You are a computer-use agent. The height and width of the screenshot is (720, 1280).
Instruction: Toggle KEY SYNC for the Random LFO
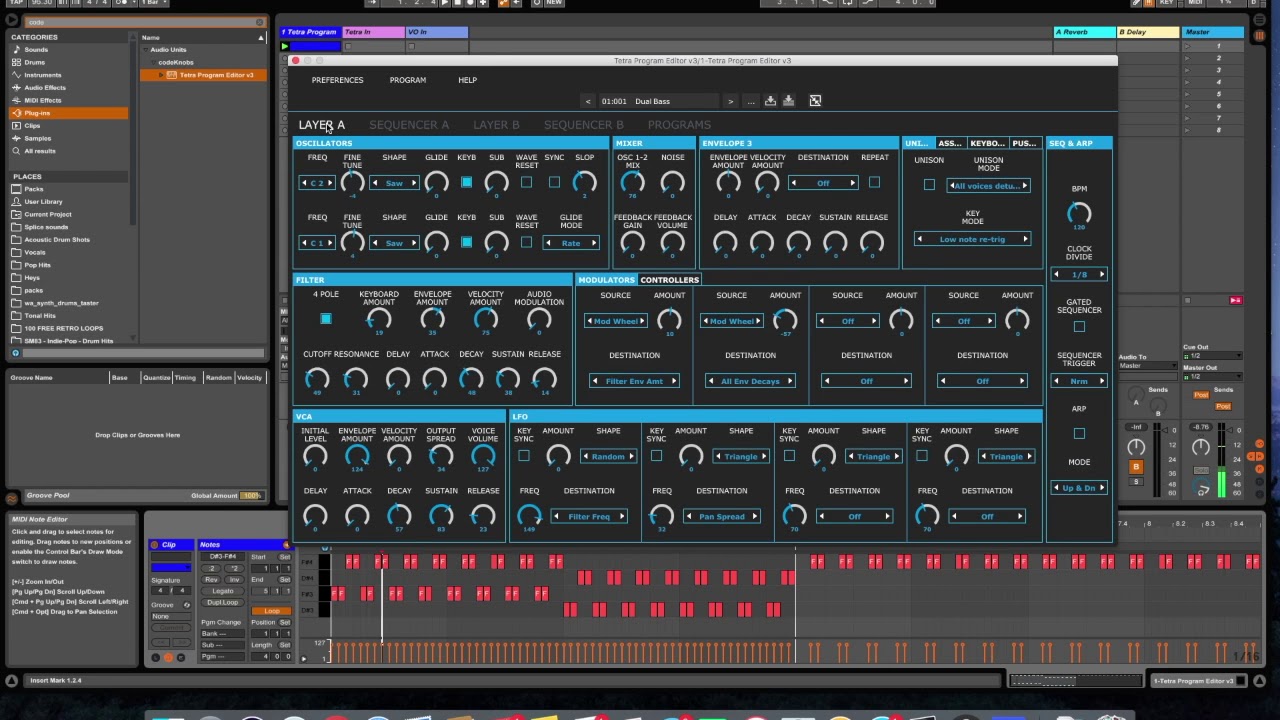click(523, 456)
